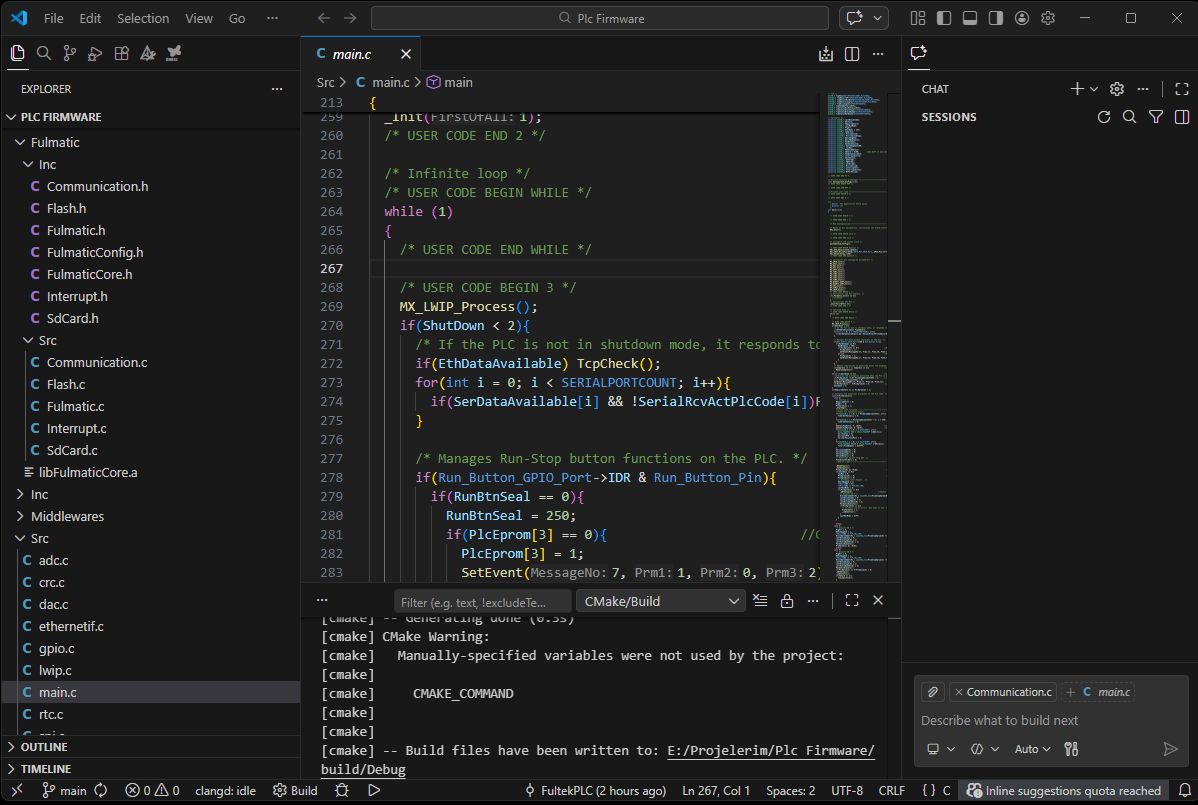The height and width of the screenshot is (805, 1198).
Task: Refresh the chat sessions list
Action: (x=1103, y=117)
